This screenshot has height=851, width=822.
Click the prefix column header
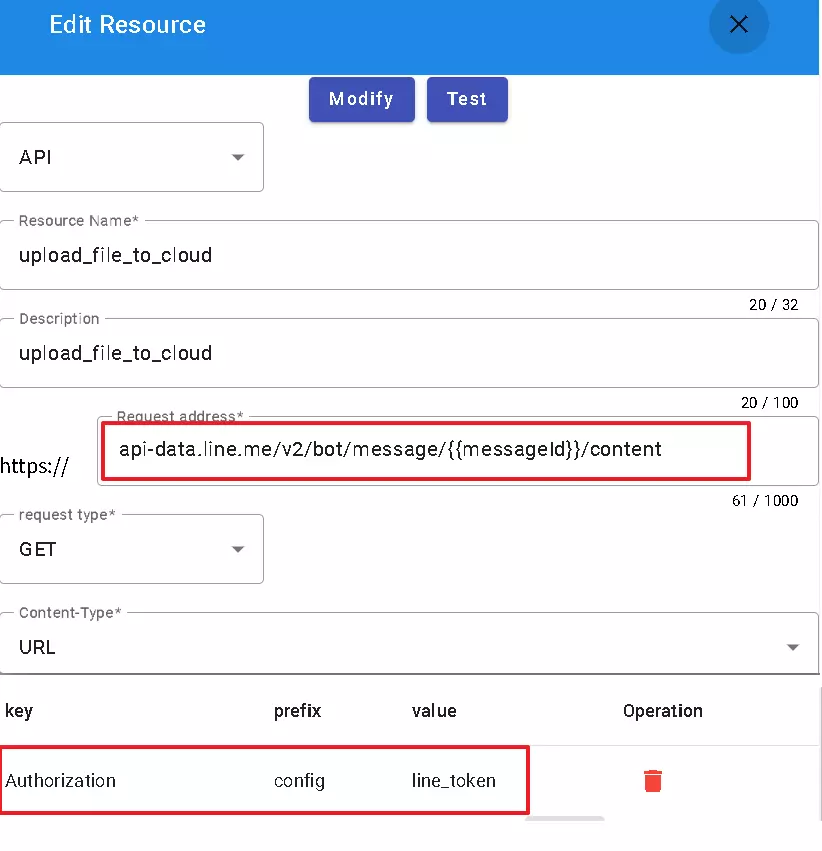(x=297, y=711)
